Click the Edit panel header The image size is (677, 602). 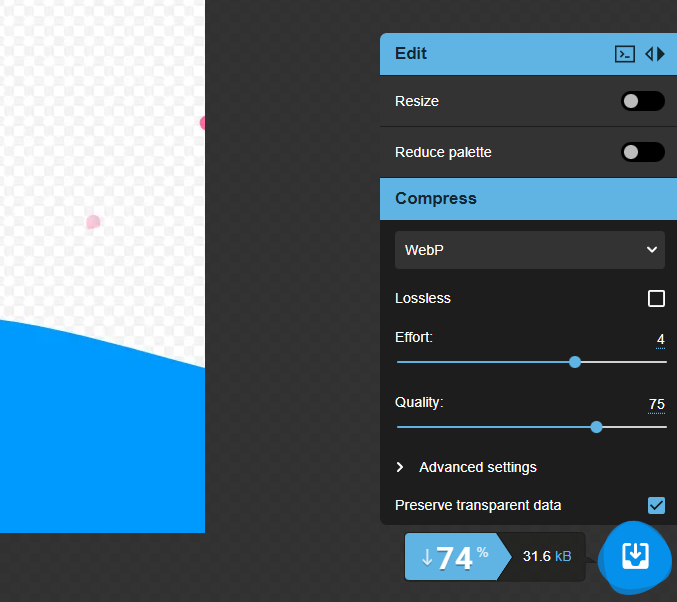tap(490, 54)
